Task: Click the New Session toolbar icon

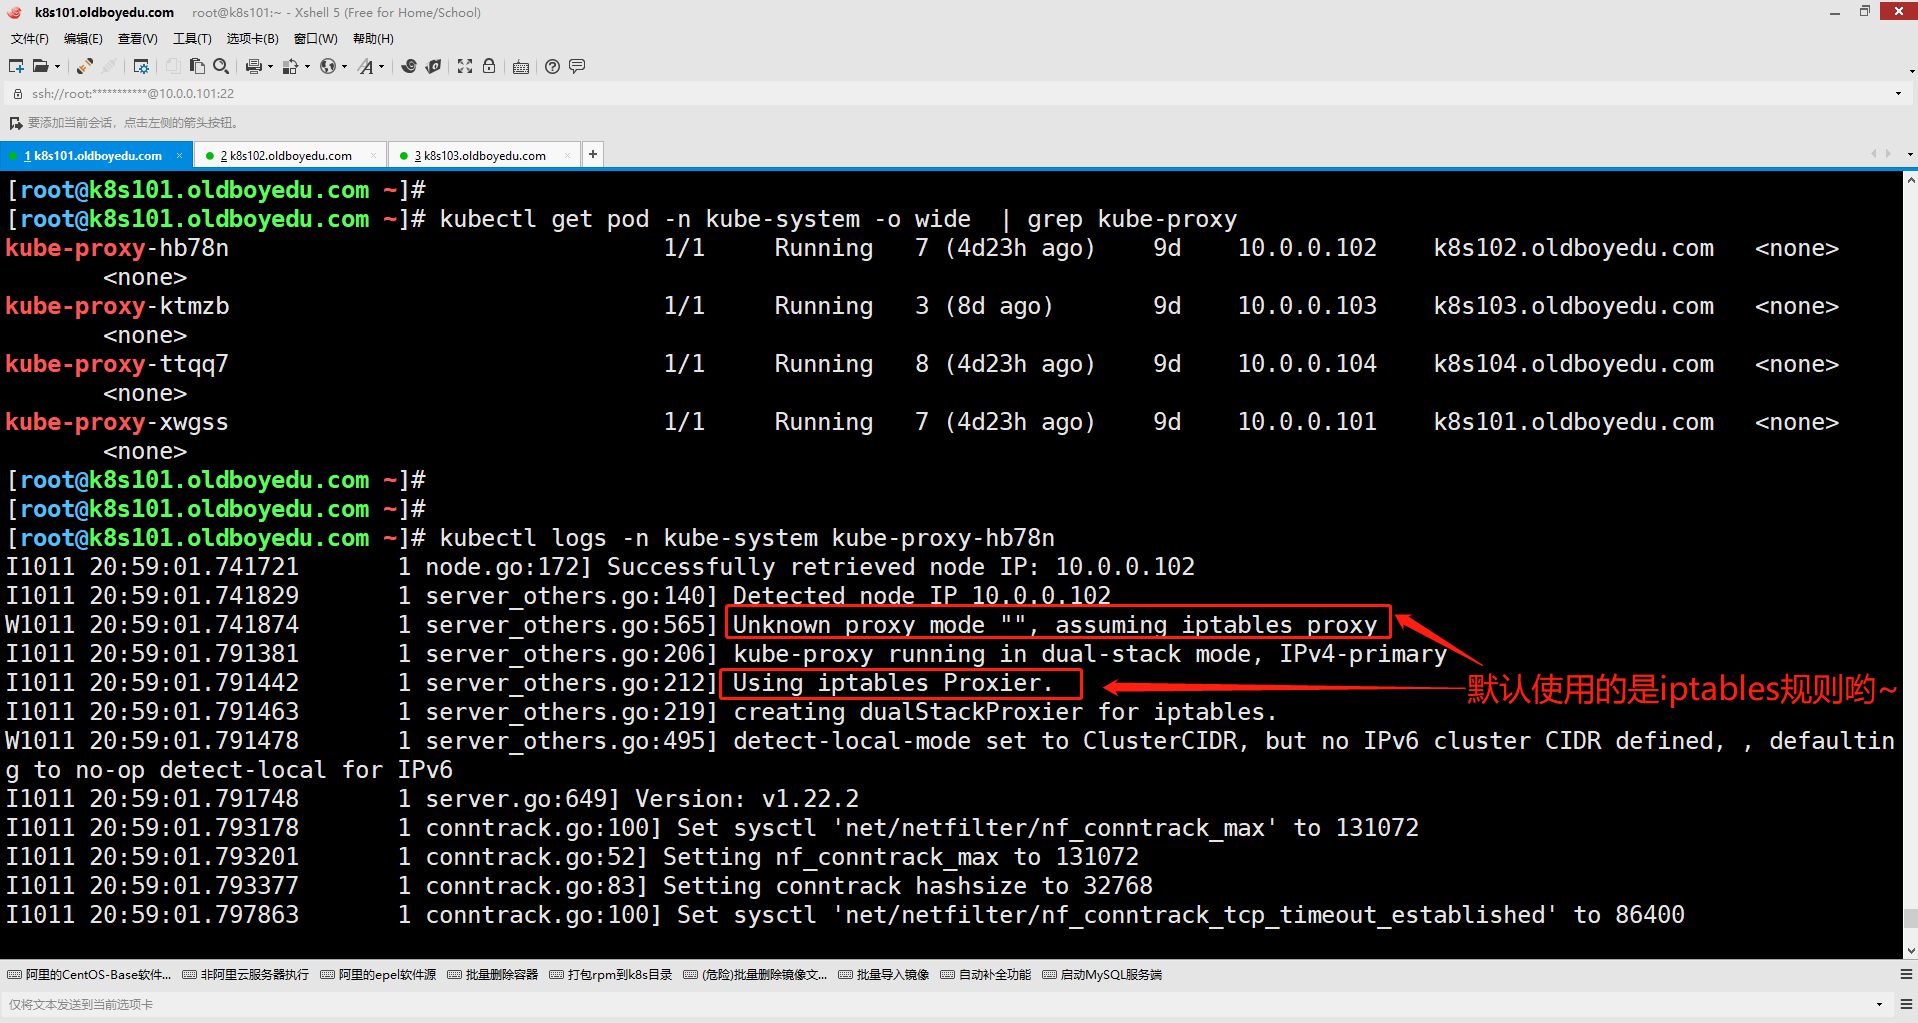Action: (16, 66)
